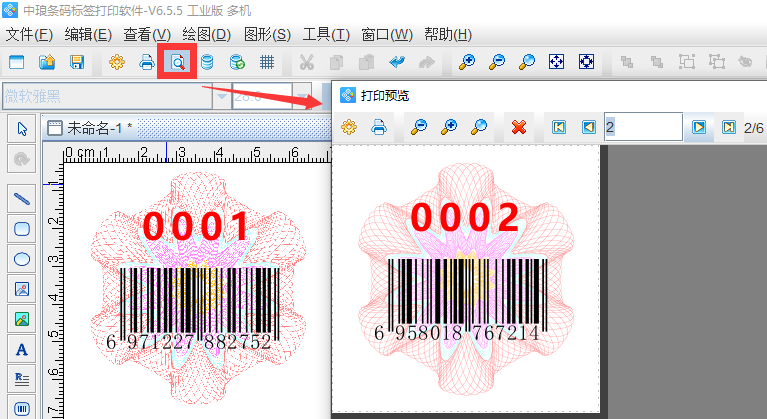
Task: Fit canvas to window arrows icon
Action: point(557,62)
